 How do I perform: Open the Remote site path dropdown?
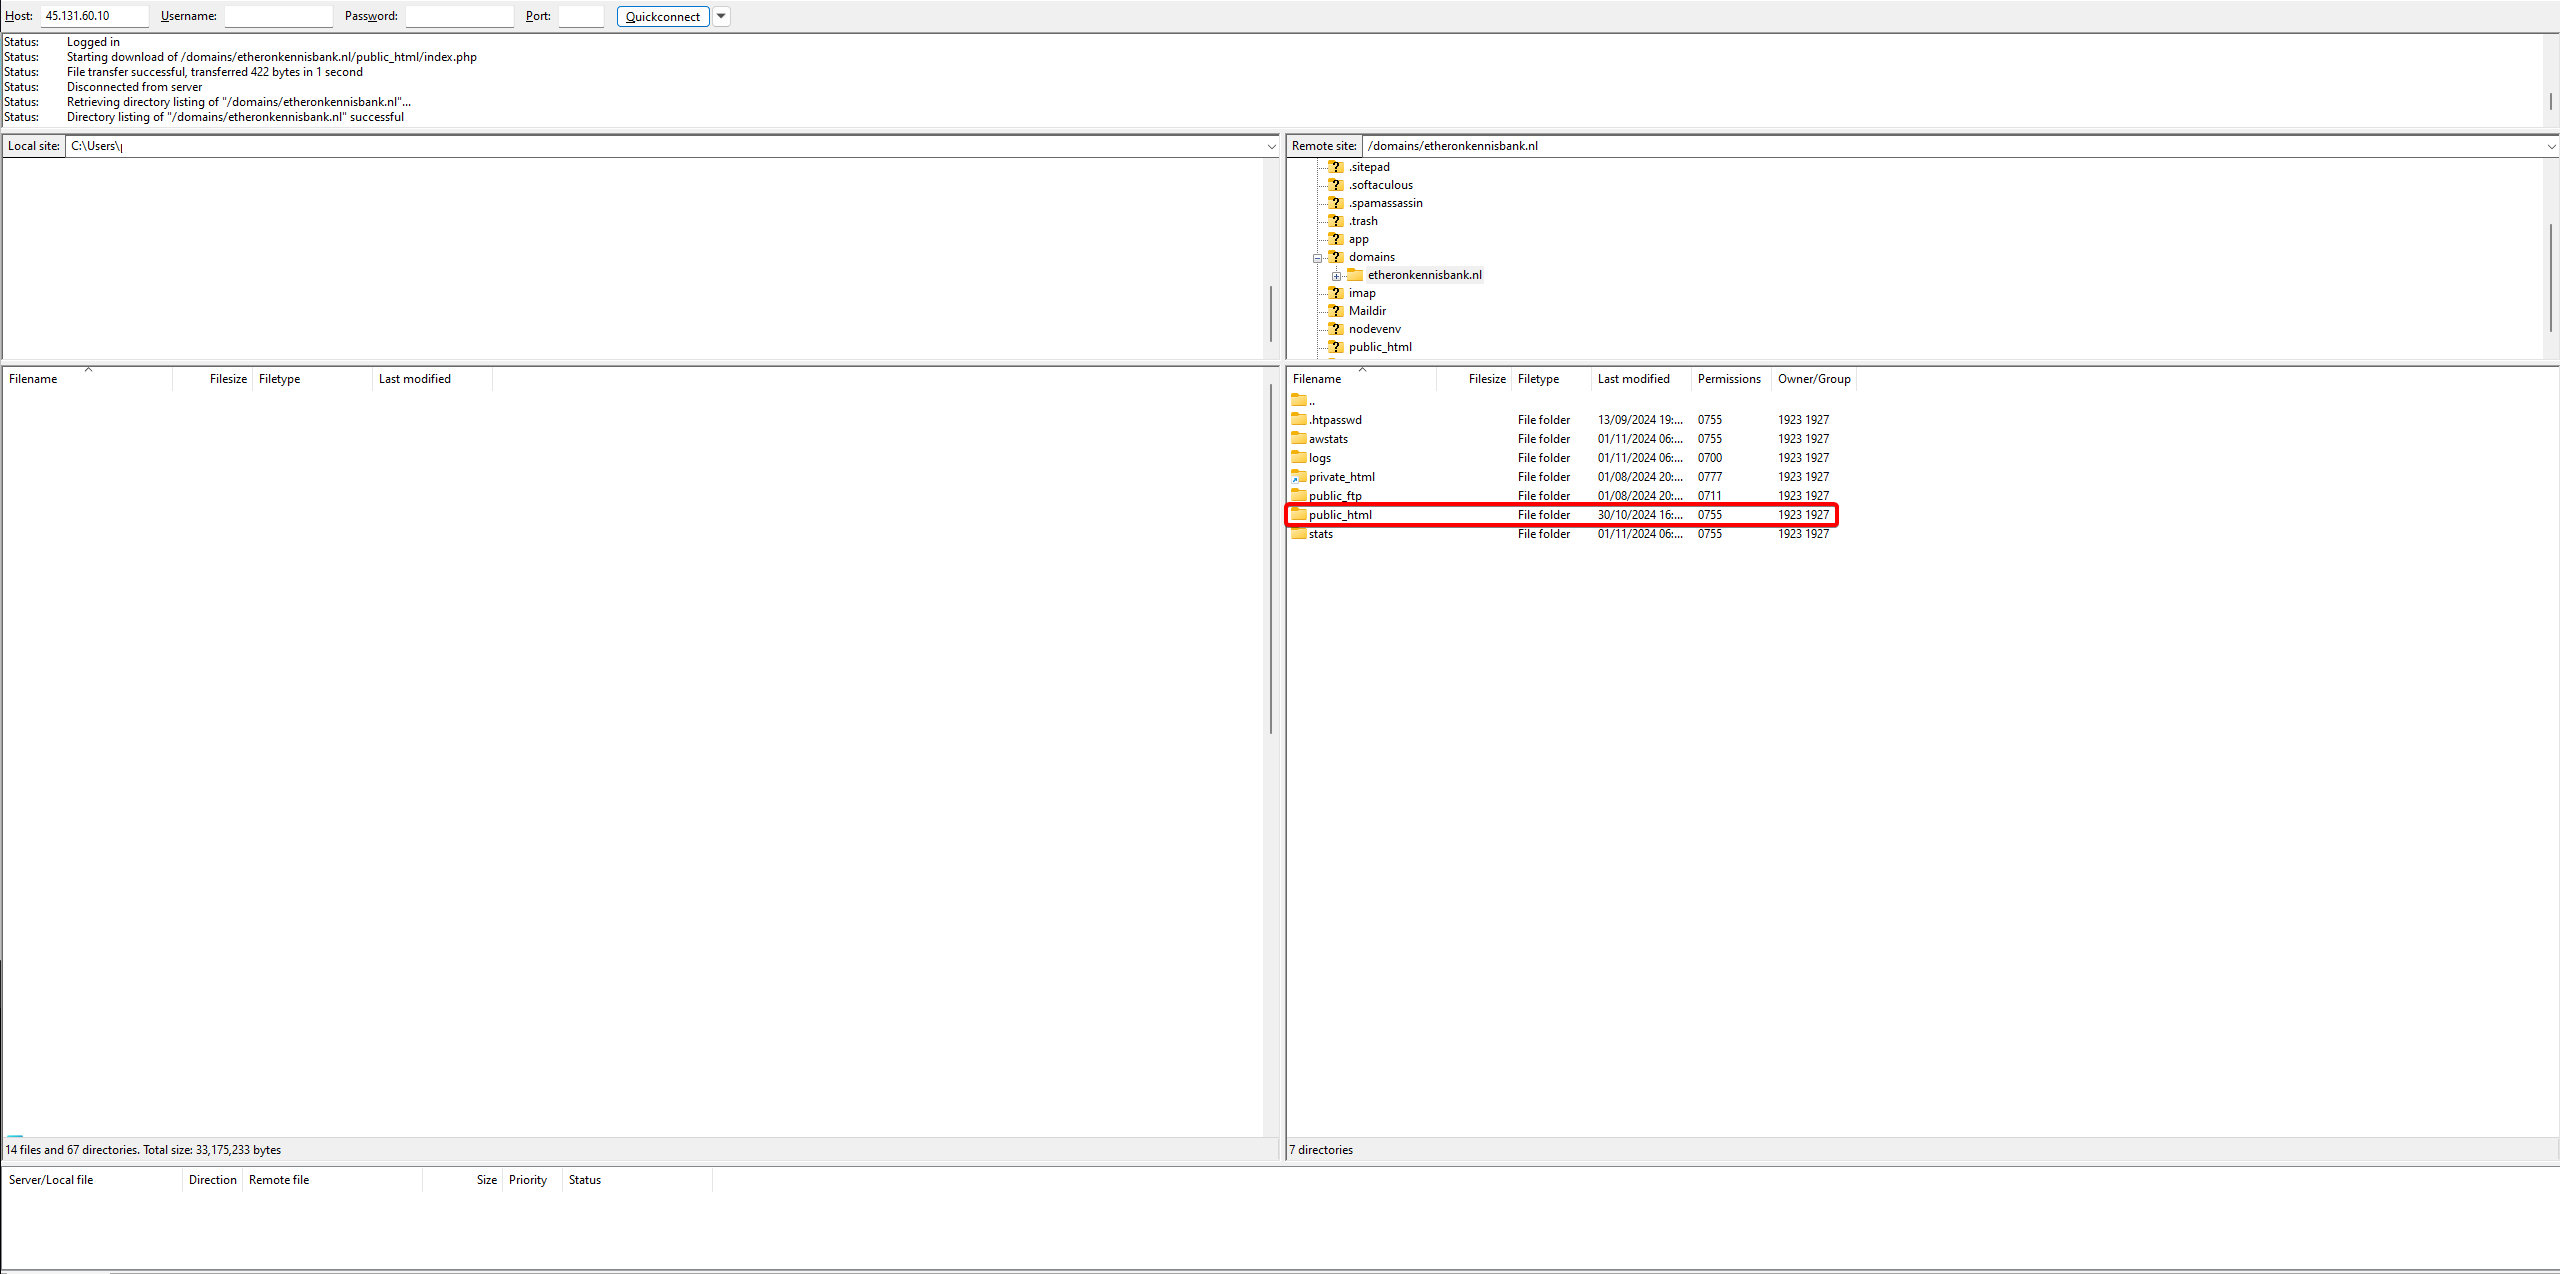tap(2550, 146)
